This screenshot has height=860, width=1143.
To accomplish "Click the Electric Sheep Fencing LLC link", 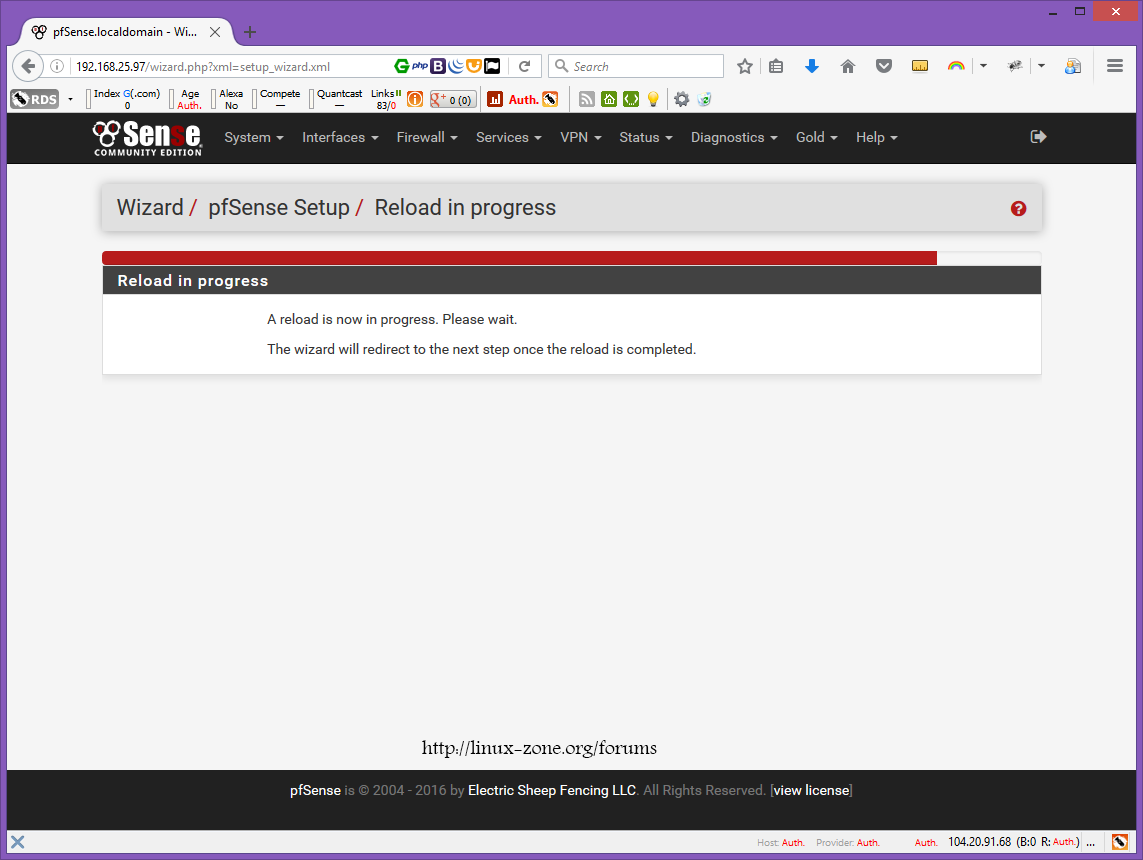I will coord(552,791).
